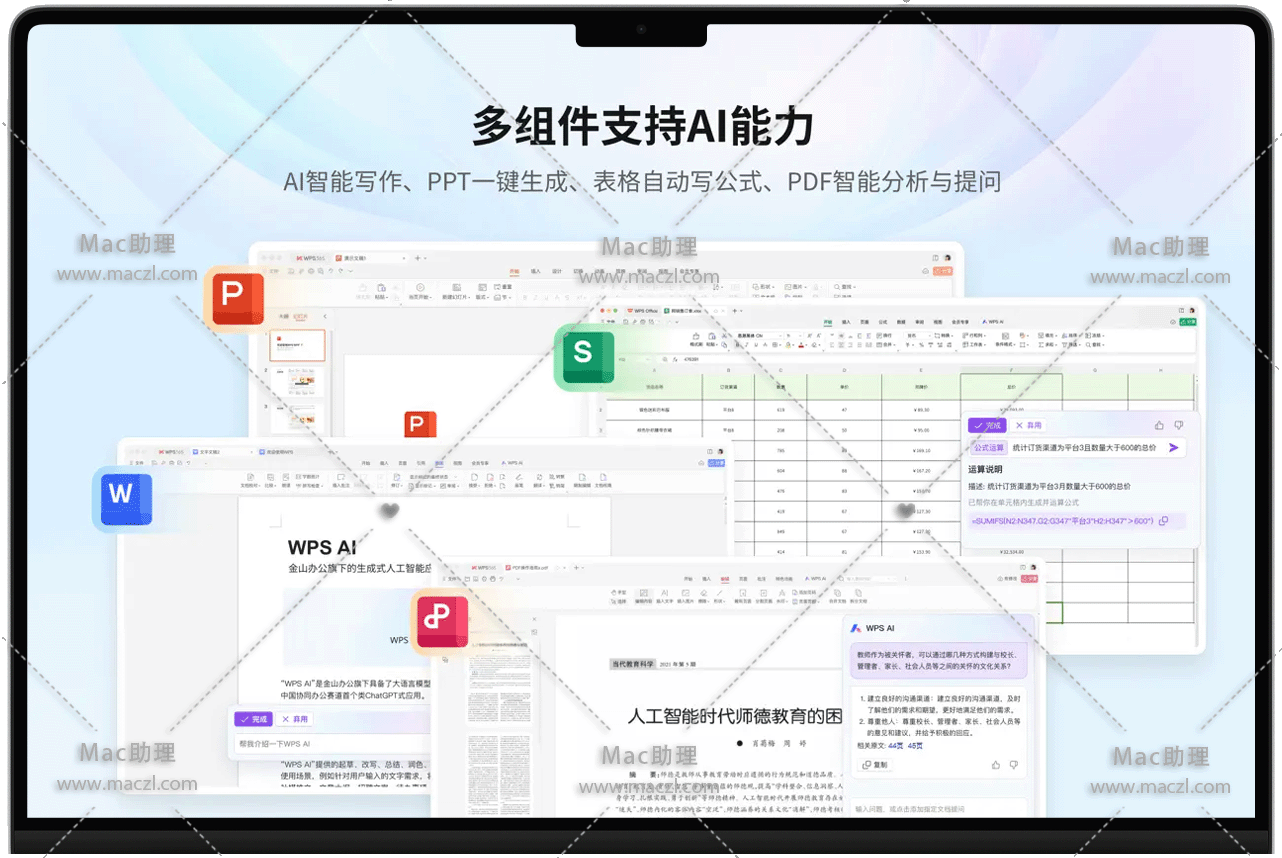Click the 分享 button in the PDF window
Viewport: 1282px width, 858px height.
[x=1027, y=579]
